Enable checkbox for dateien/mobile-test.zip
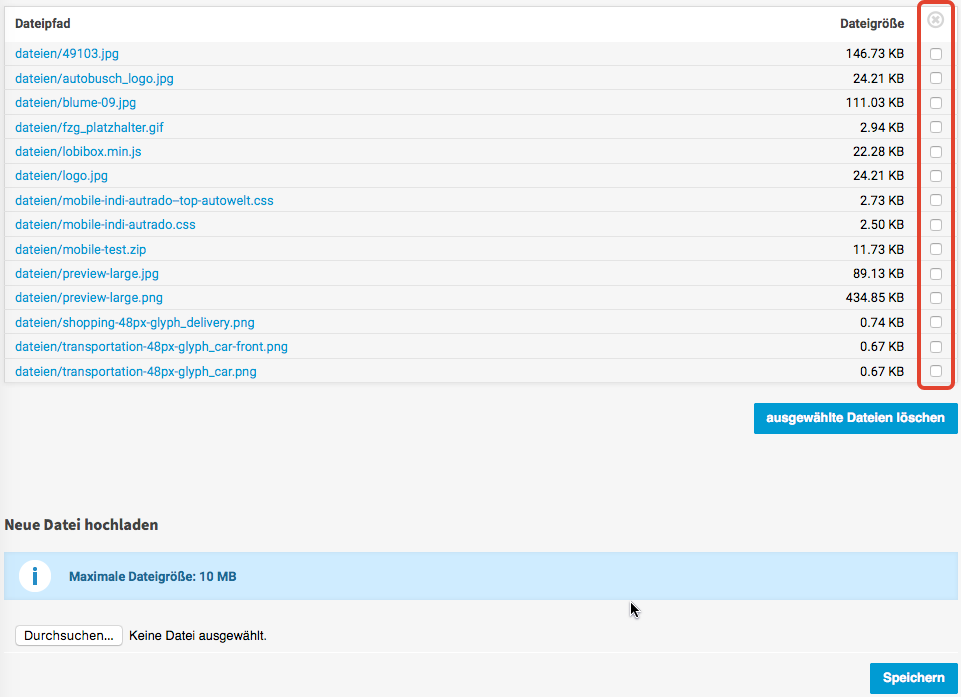 [936, 249]
